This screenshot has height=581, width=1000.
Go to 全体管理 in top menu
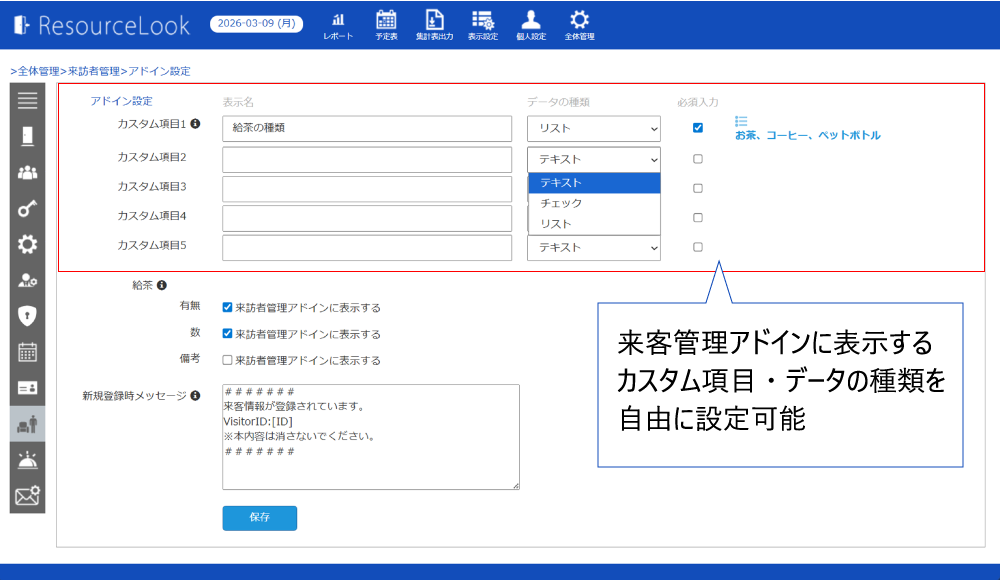579,25
